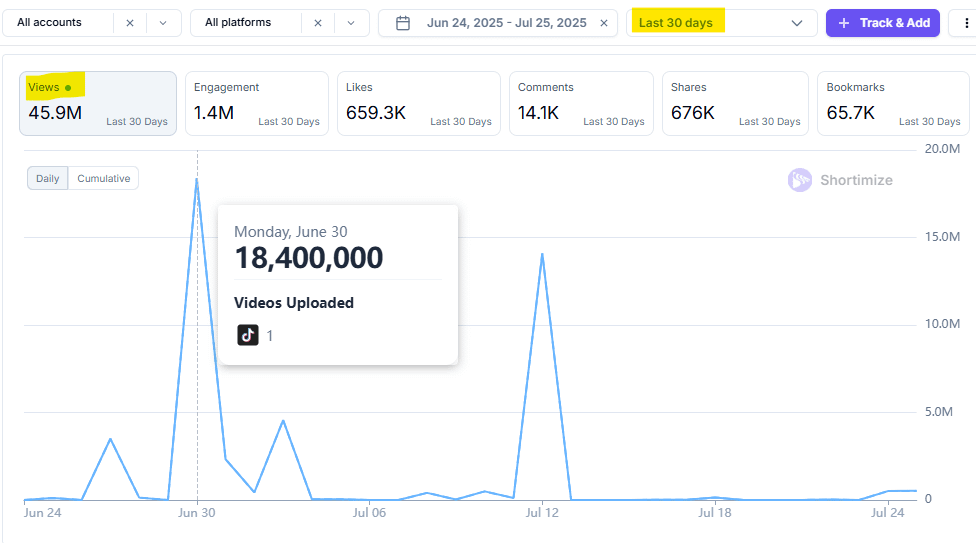Clear the date range with X icon
Viewport: 976px width, 543px height.
point(604,23)
